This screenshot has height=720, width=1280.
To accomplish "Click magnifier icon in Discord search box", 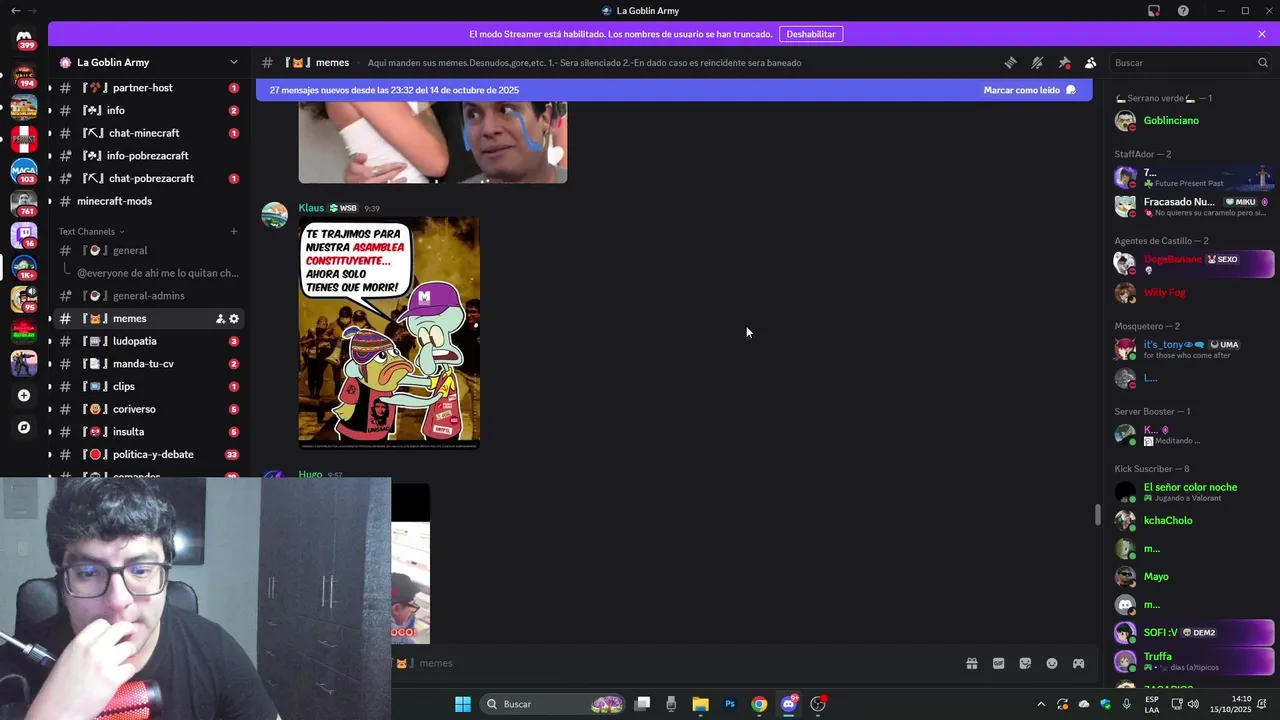I will 1263,62.
